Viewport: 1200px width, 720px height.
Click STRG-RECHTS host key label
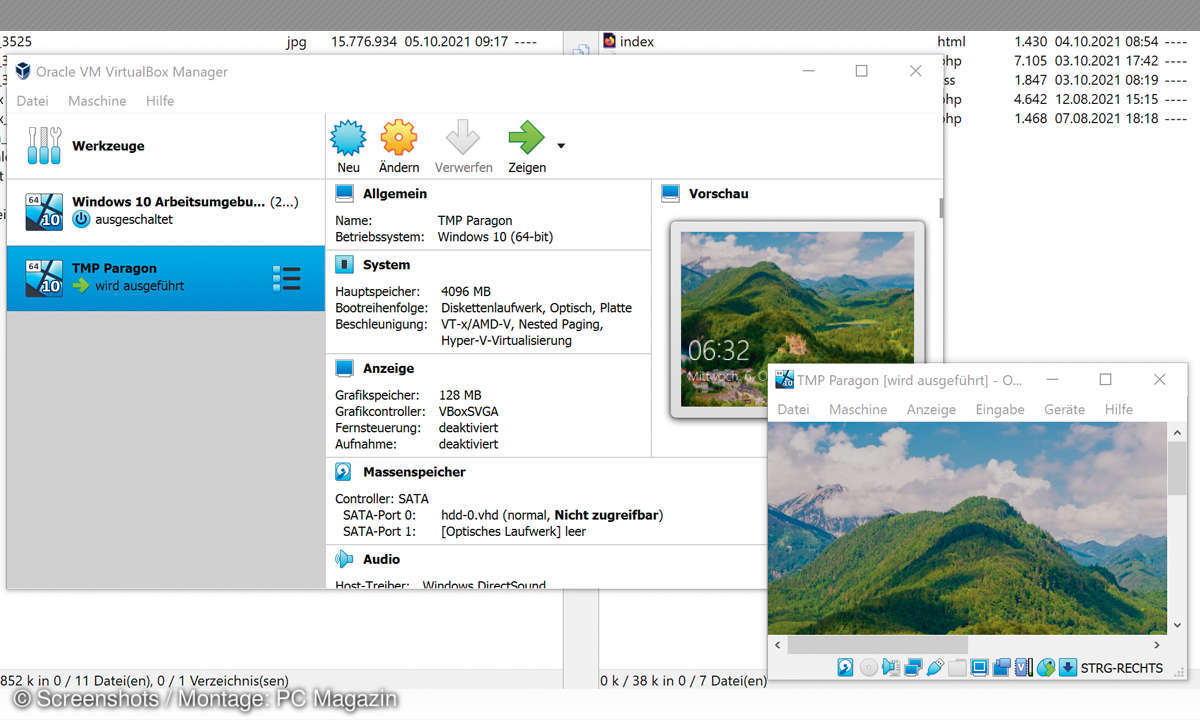(x=1121, y=668)
